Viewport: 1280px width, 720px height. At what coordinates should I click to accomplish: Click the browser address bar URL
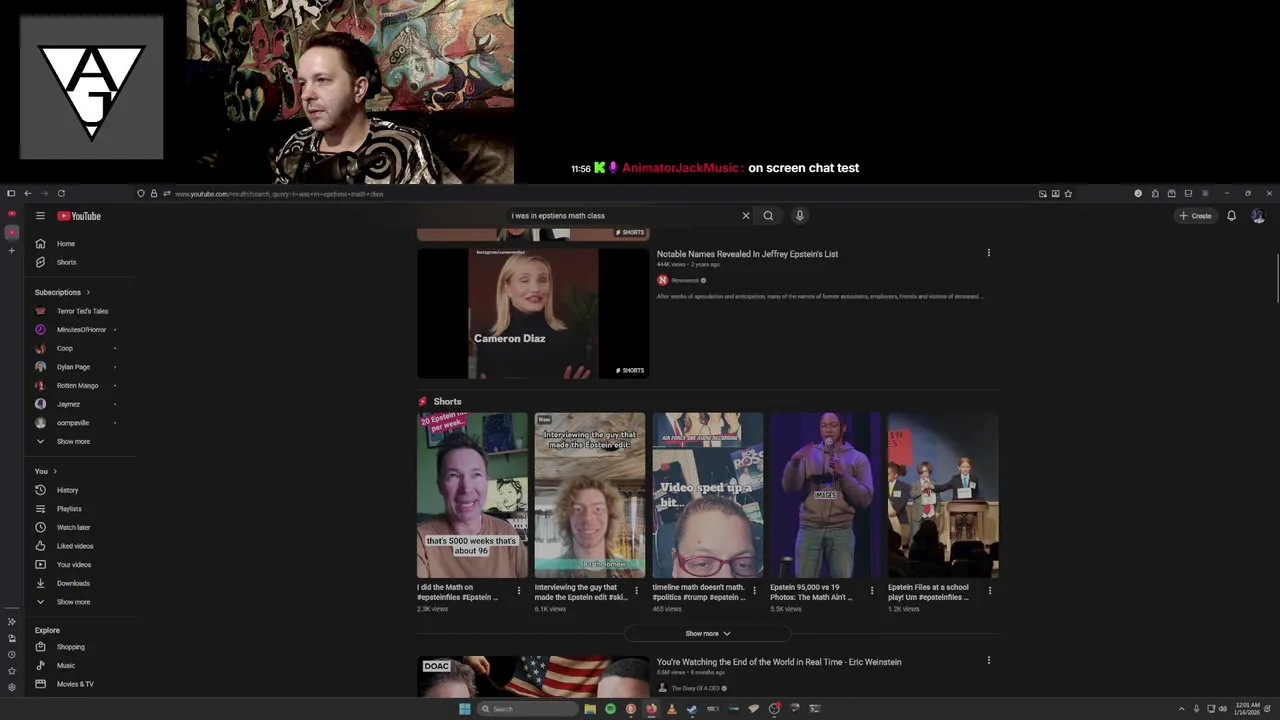280,194
